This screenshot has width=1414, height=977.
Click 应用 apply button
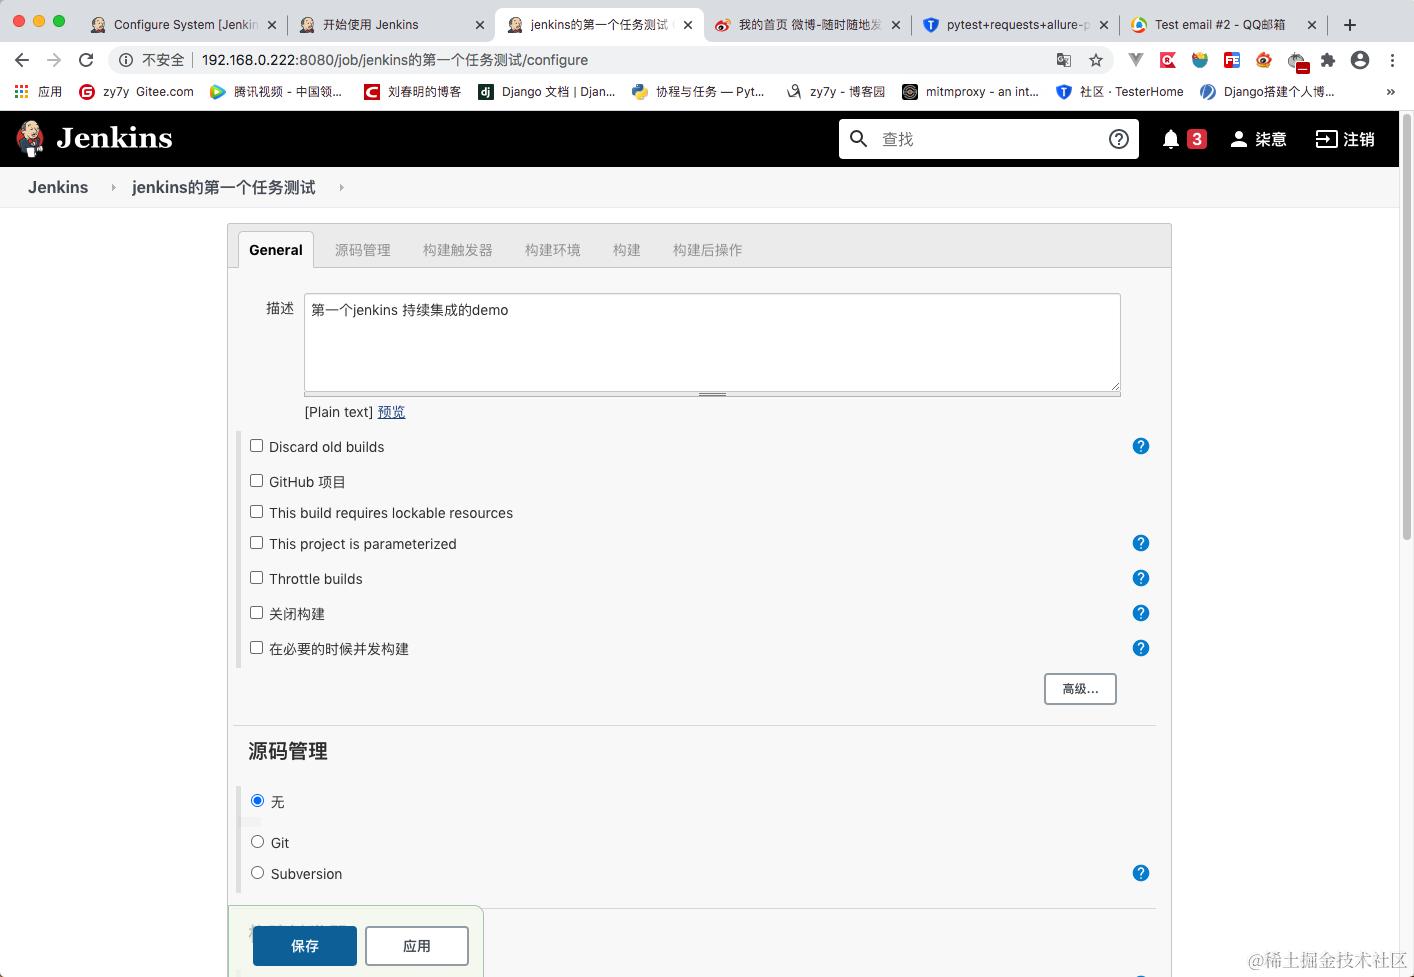pyautogui.click(x=417, y=946)
